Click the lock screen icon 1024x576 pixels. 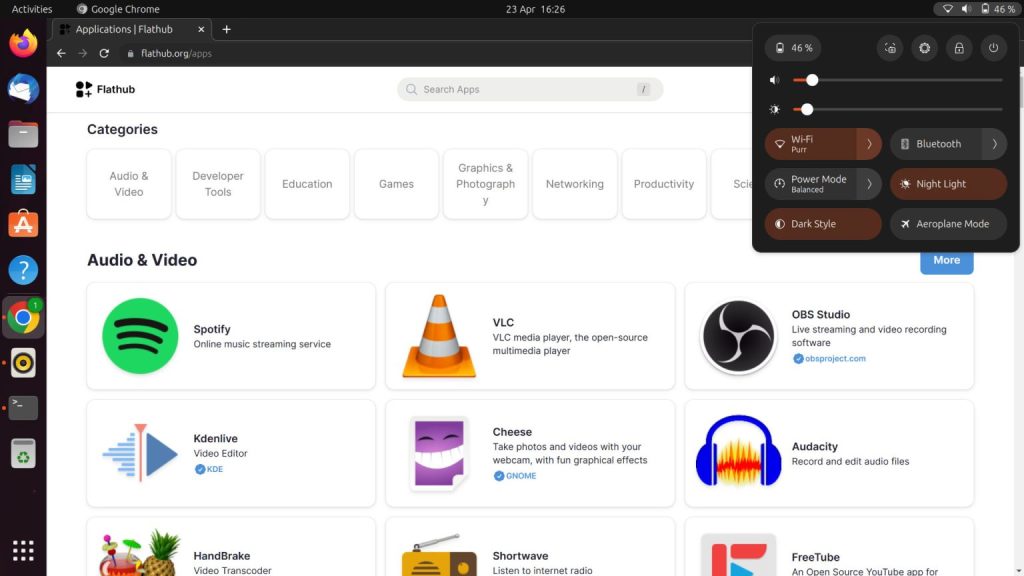(959, 48)
